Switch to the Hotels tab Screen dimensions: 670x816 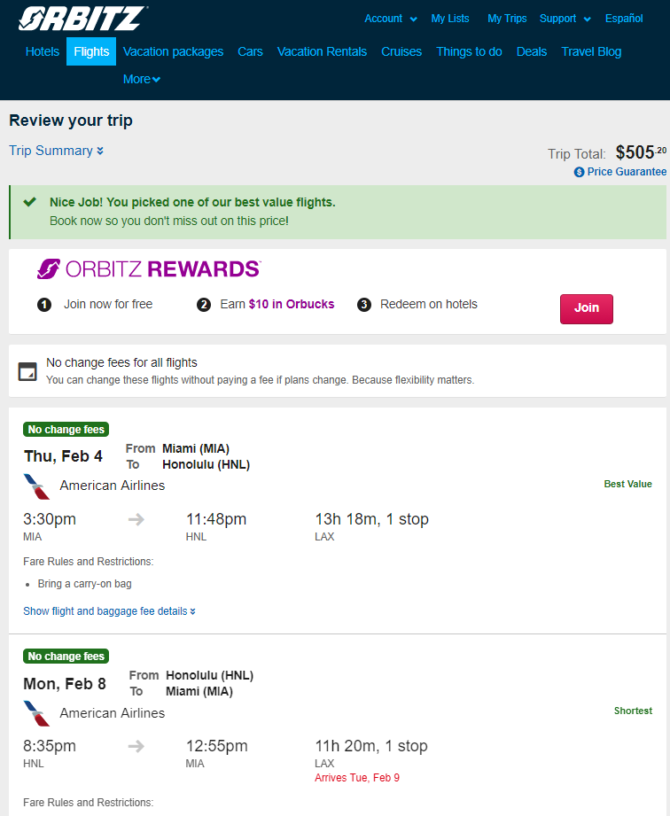click(x=42, y=52)
